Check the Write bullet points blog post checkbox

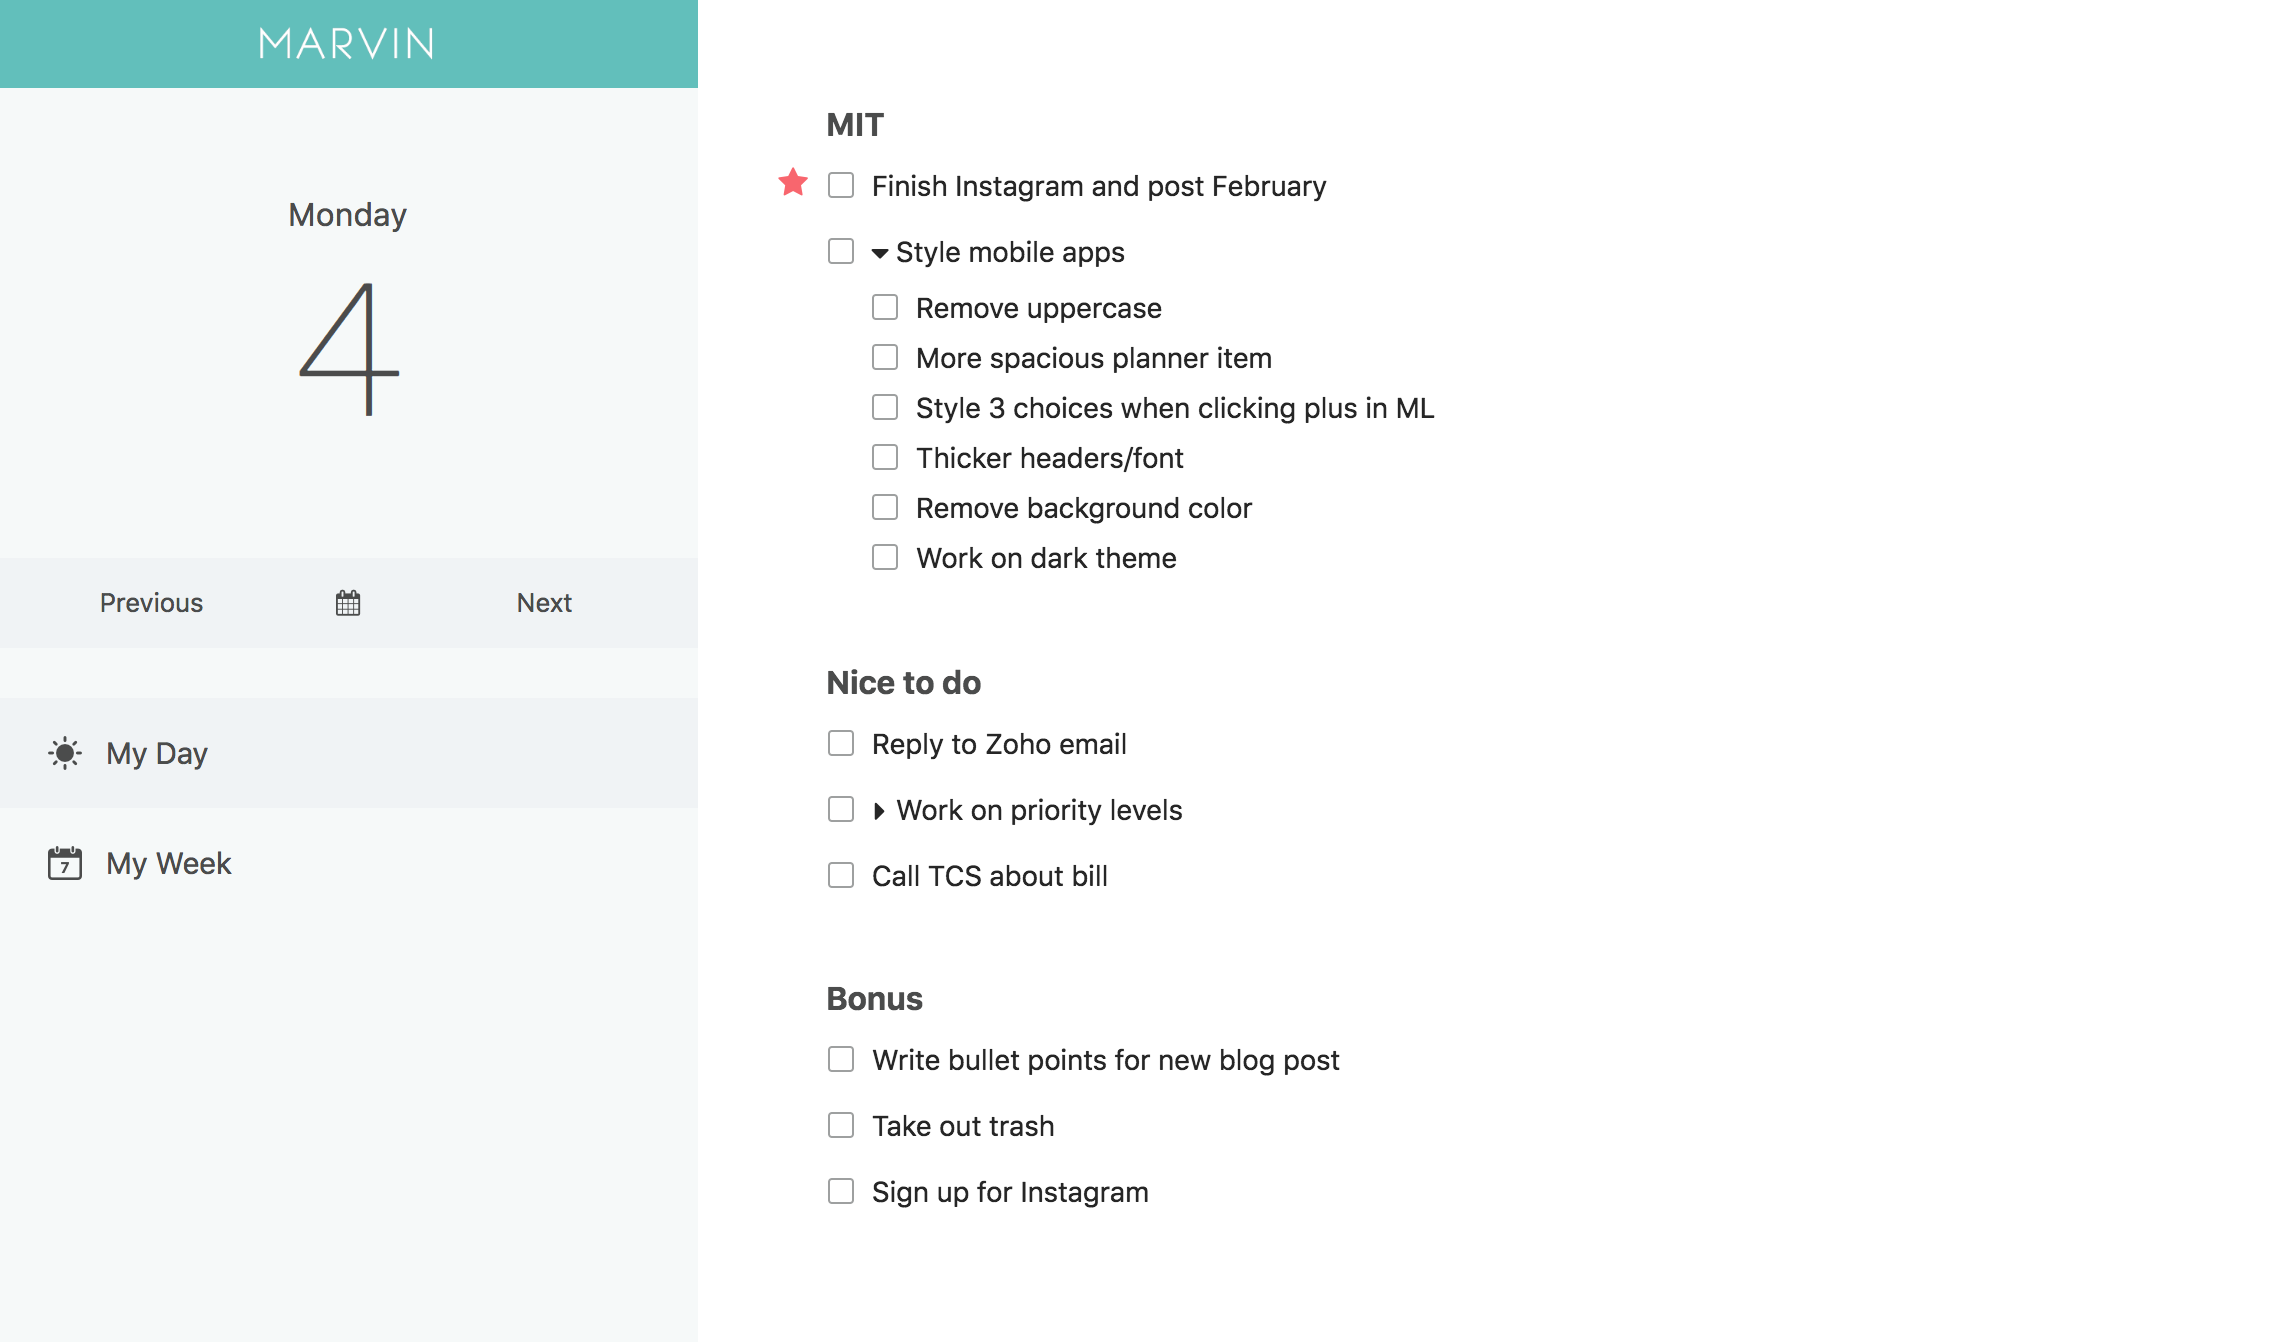(x=841, y=1059)
